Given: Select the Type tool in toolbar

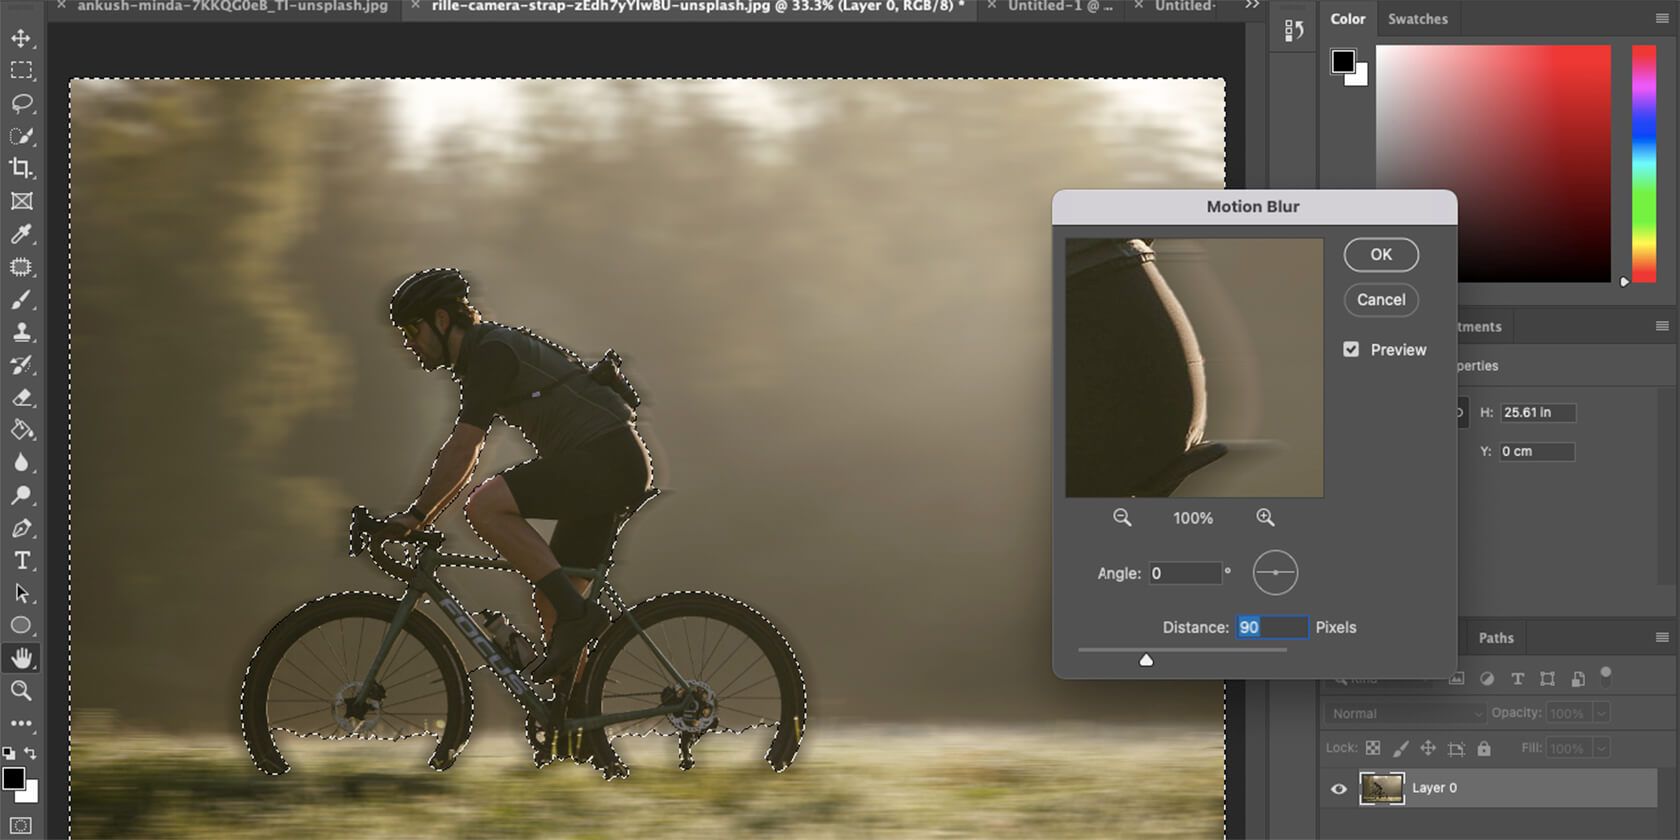Looking at the screenshot, I should pyautogui.click(x=21, y=560).
